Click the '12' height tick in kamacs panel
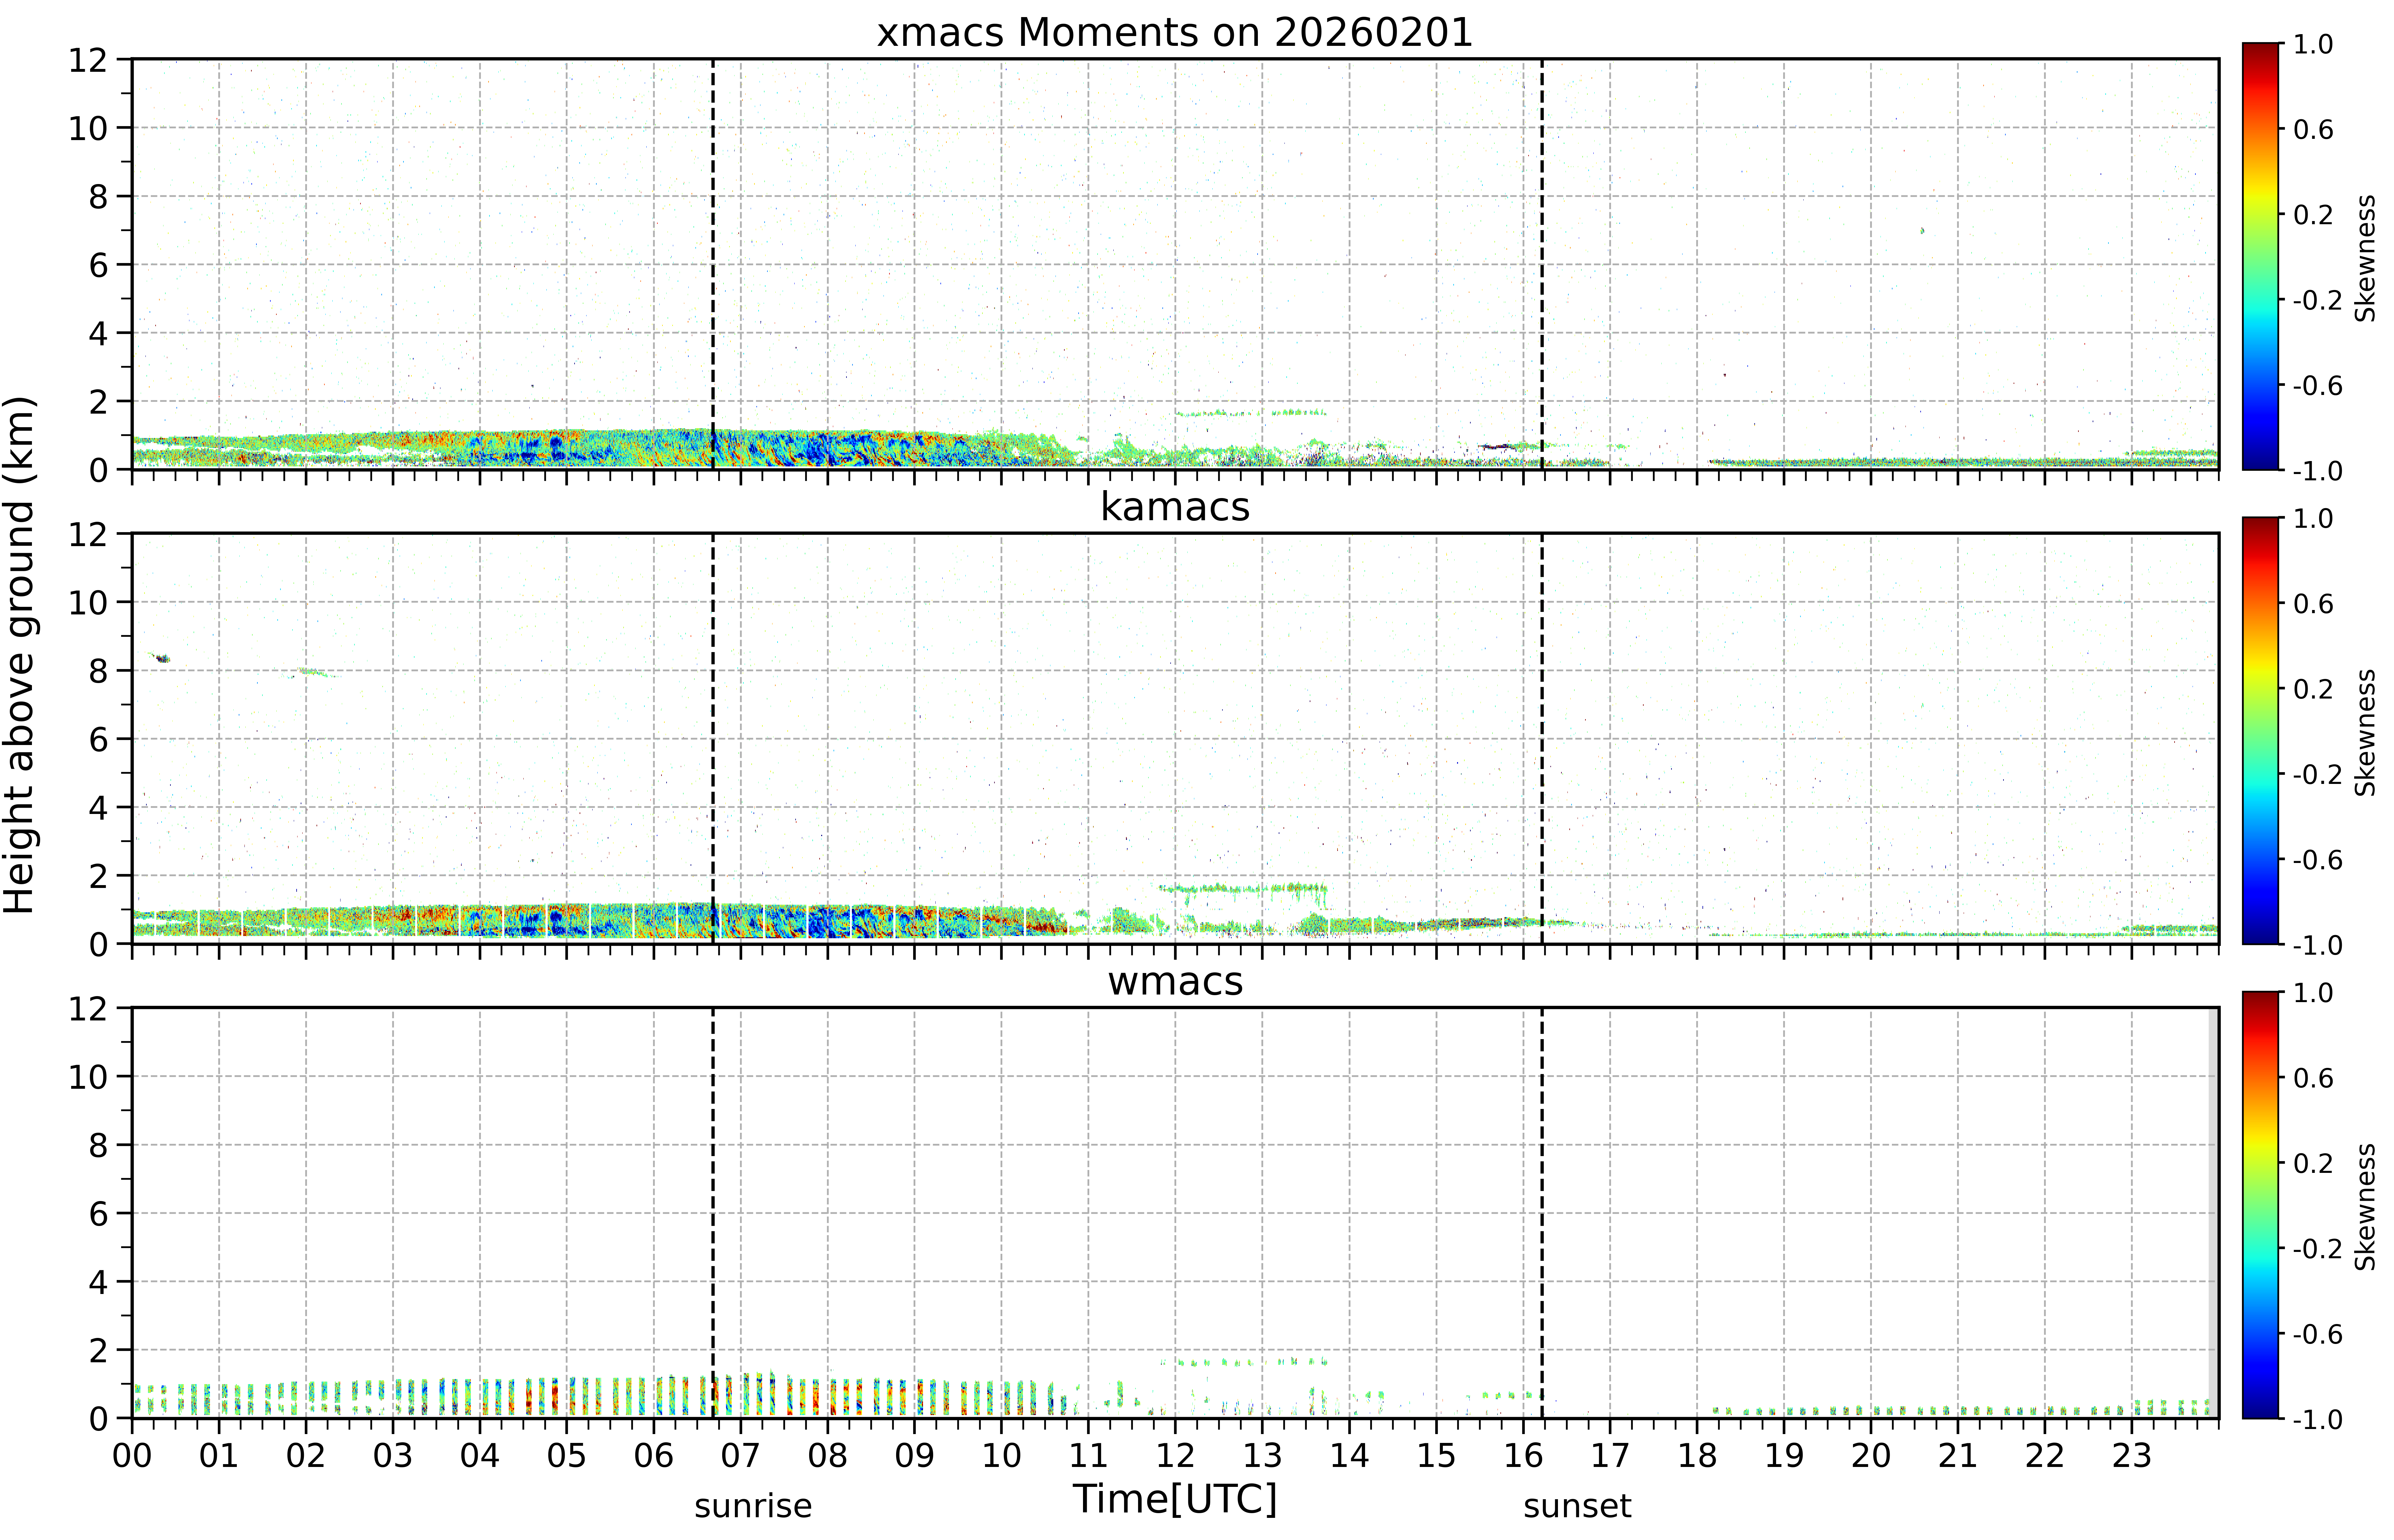The height and width of the screenshot is (1540, 2394). point(88,534)
